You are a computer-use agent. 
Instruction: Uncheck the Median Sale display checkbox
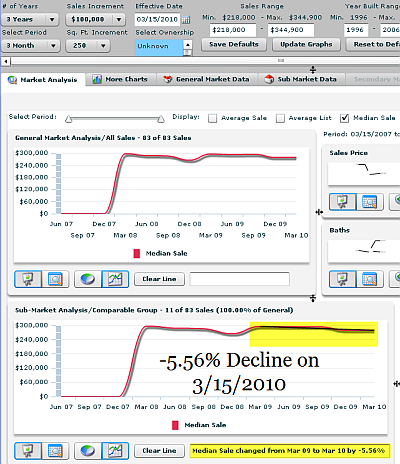(344, 118)
